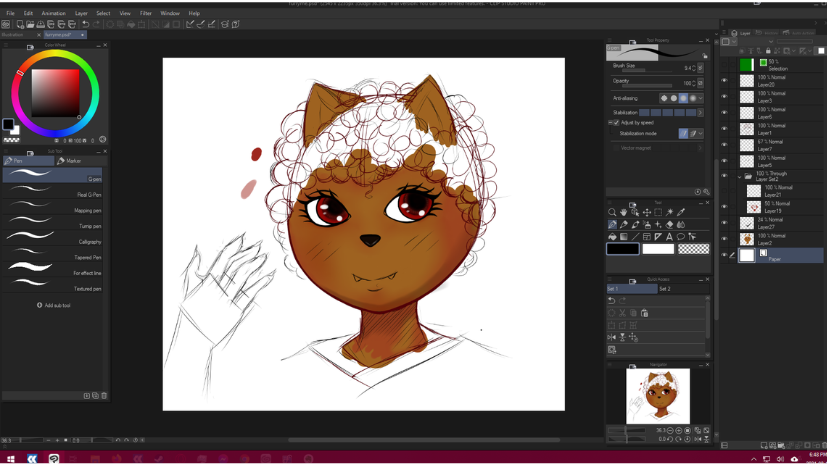Select the transparent color swatch
The height and width of the screenshot is (465, 827).
[693, 249]
